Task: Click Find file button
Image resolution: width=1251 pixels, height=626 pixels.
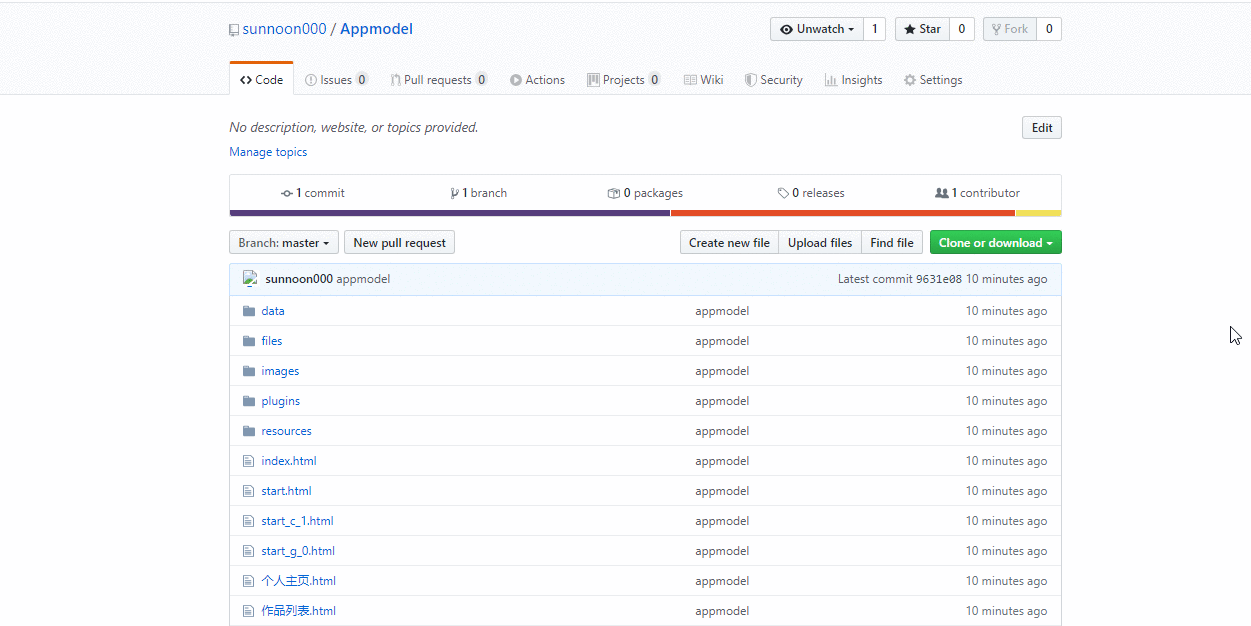Action: [x=892, y=243]
